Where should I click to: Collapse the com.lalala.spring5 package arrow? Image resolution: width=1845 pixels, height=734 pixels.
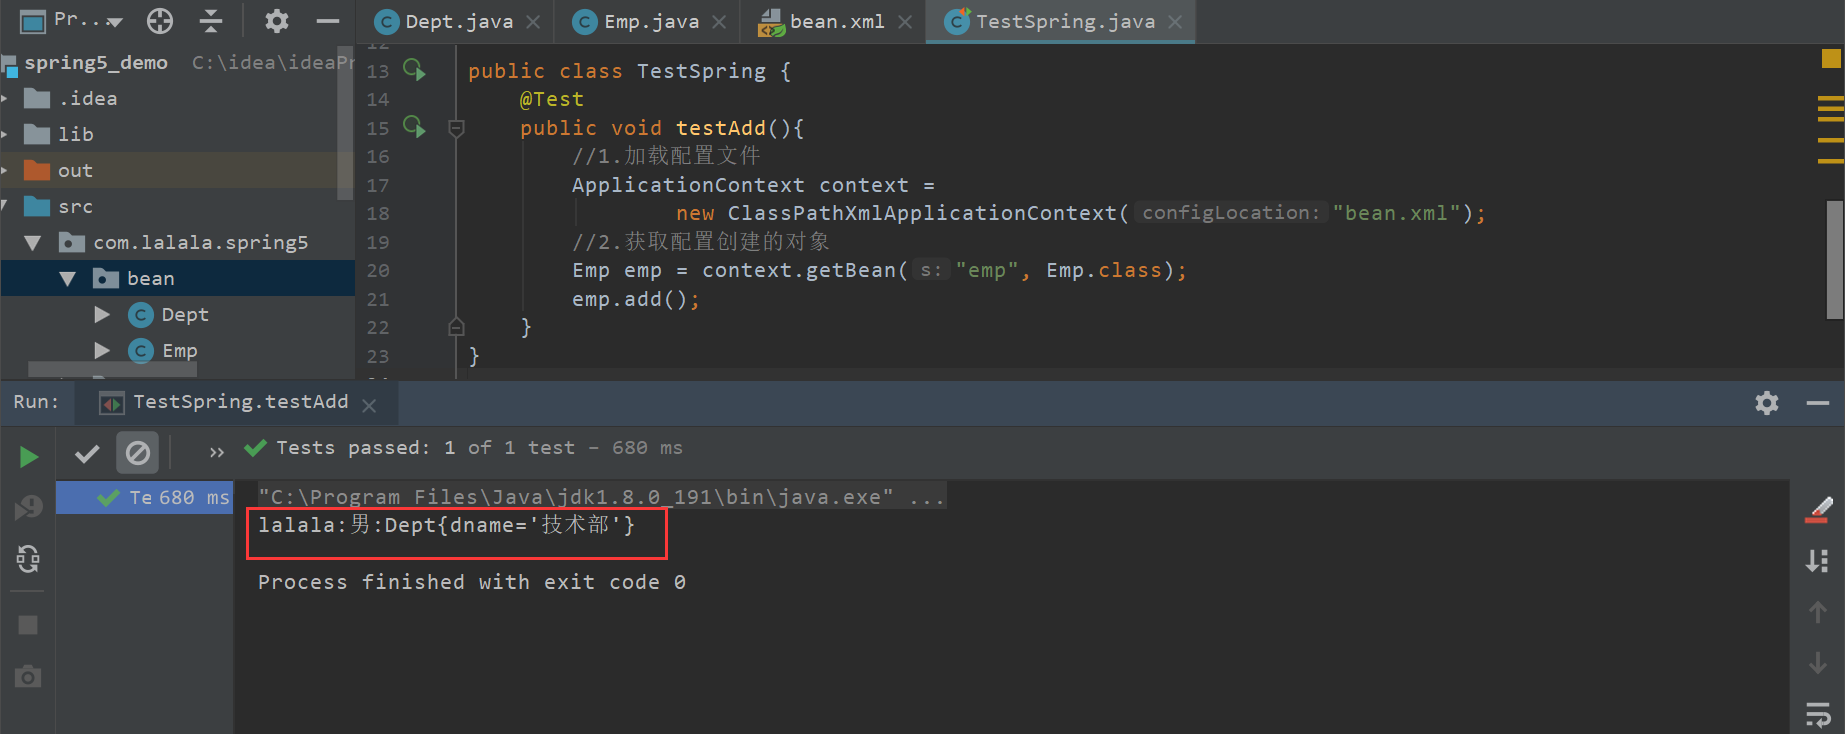click(32, 243)
